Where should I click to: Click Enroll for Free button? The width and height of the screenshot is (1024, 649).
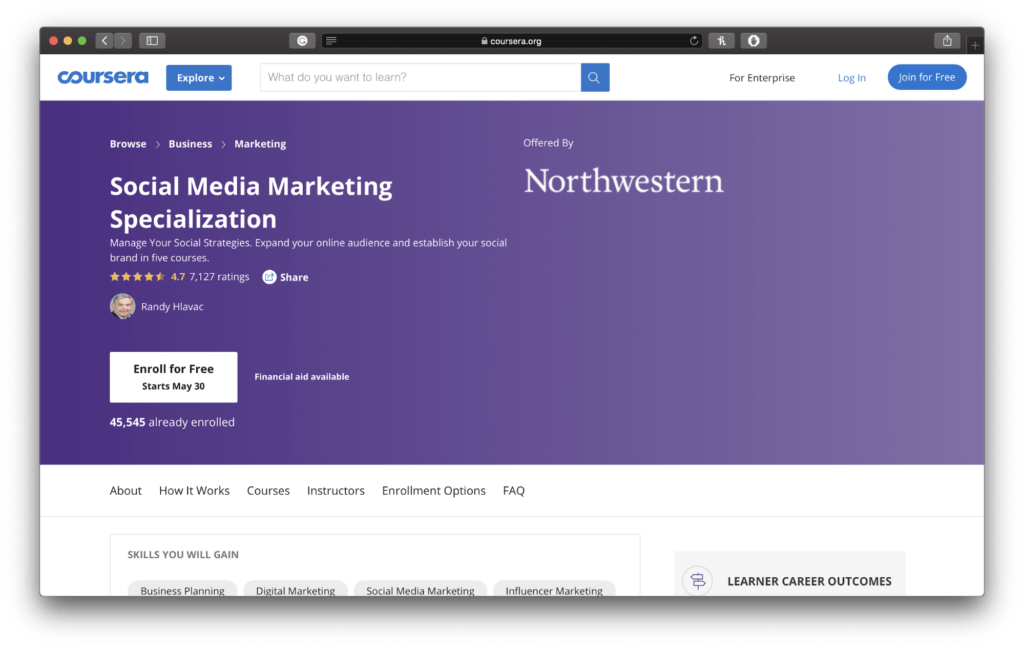(x=174, y=377)
